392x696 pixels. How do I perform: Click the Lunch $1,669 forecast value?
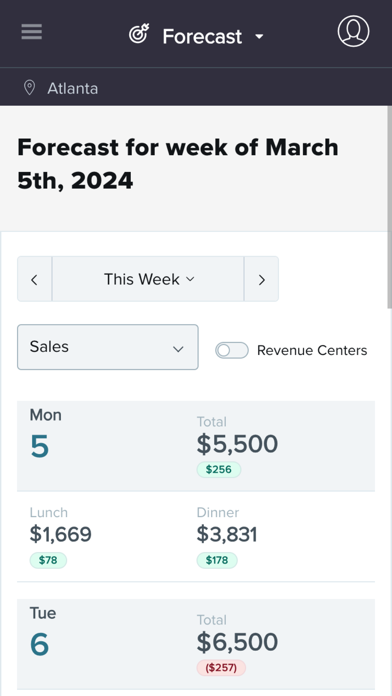coord(60,534)
